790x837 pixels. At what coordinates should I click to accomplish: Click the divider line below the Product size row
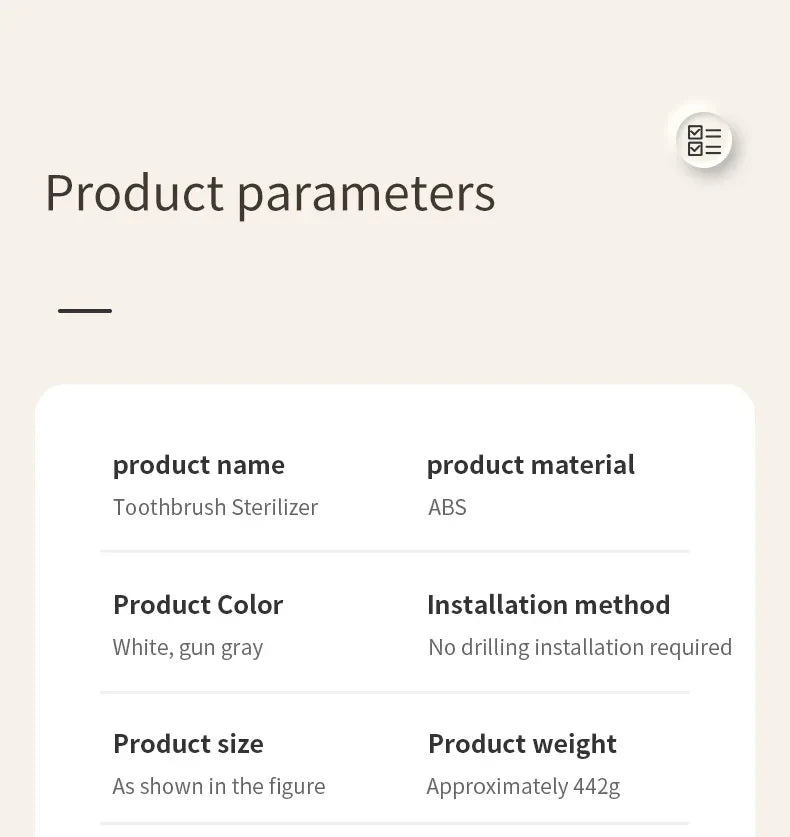click(395, 824)
